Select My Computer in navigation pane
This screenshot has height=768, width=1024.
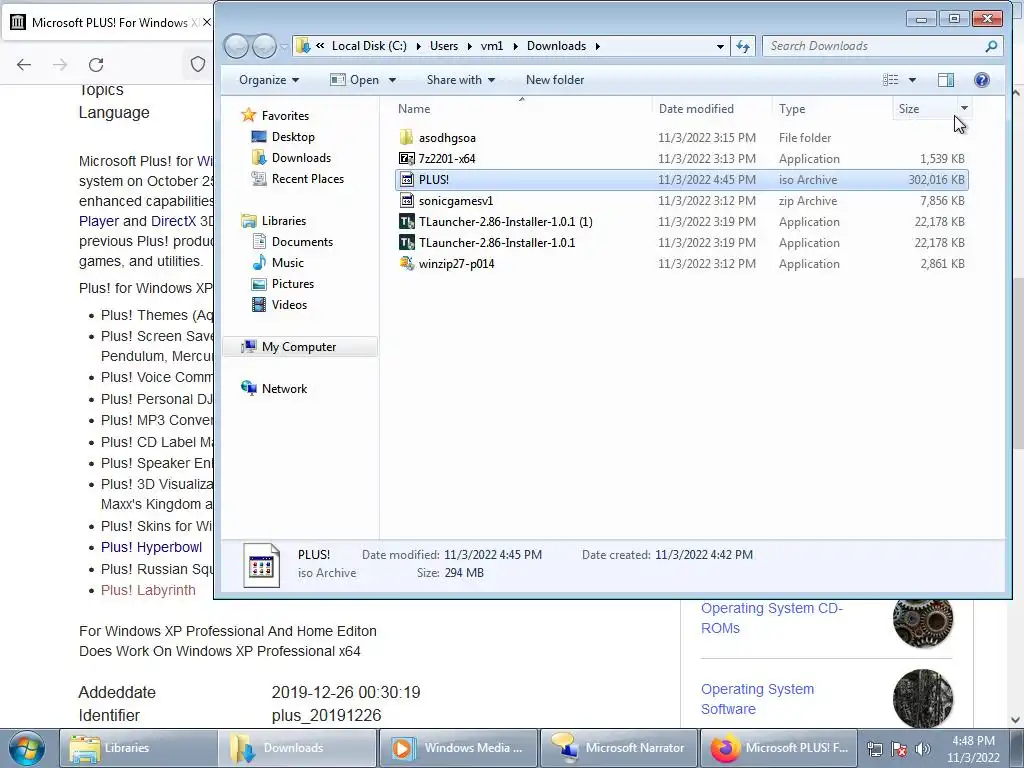[x=299, y=347]
